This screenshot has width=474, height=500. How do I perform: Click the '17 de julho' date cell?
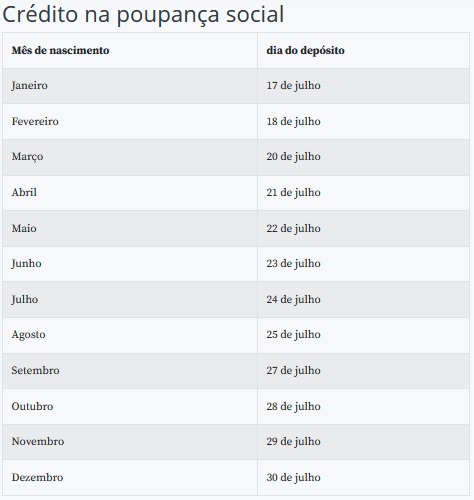363,86
